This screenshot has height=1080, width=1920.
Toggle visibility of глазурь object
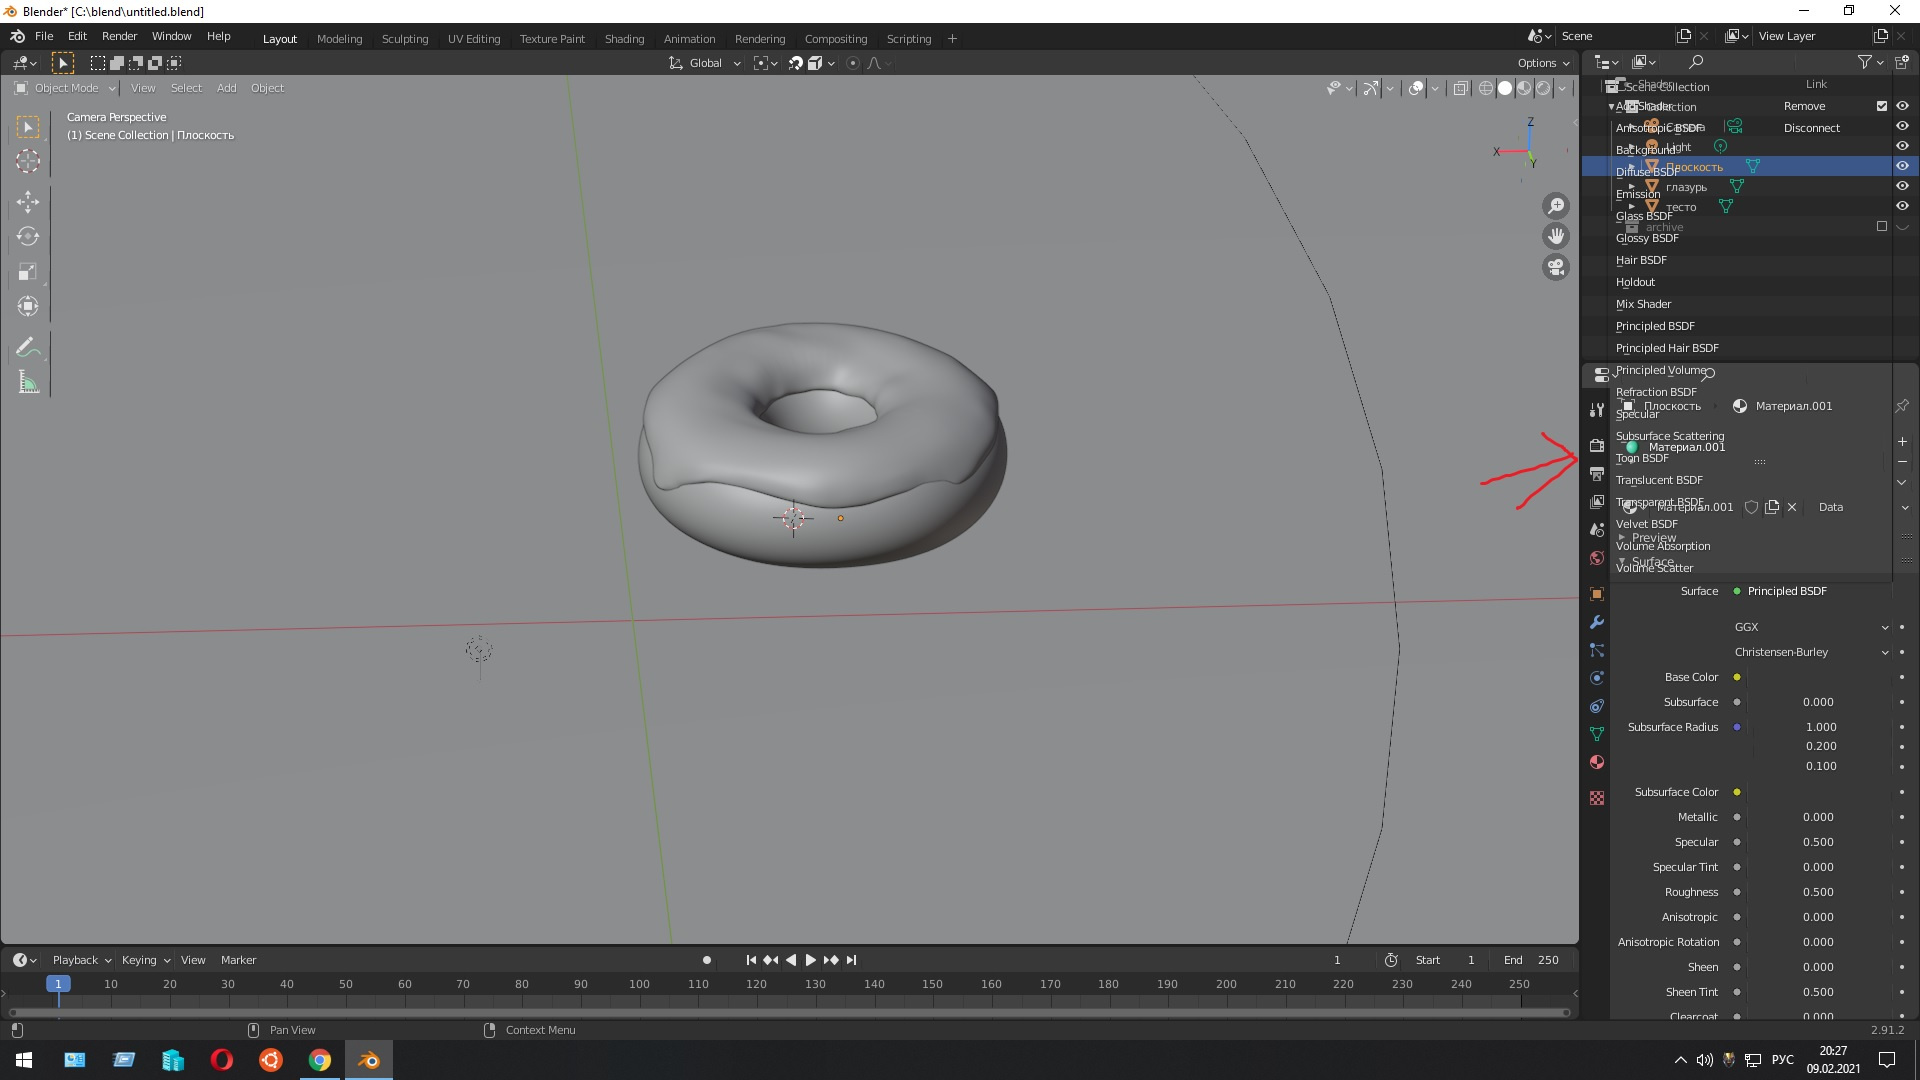point(1902,186)
